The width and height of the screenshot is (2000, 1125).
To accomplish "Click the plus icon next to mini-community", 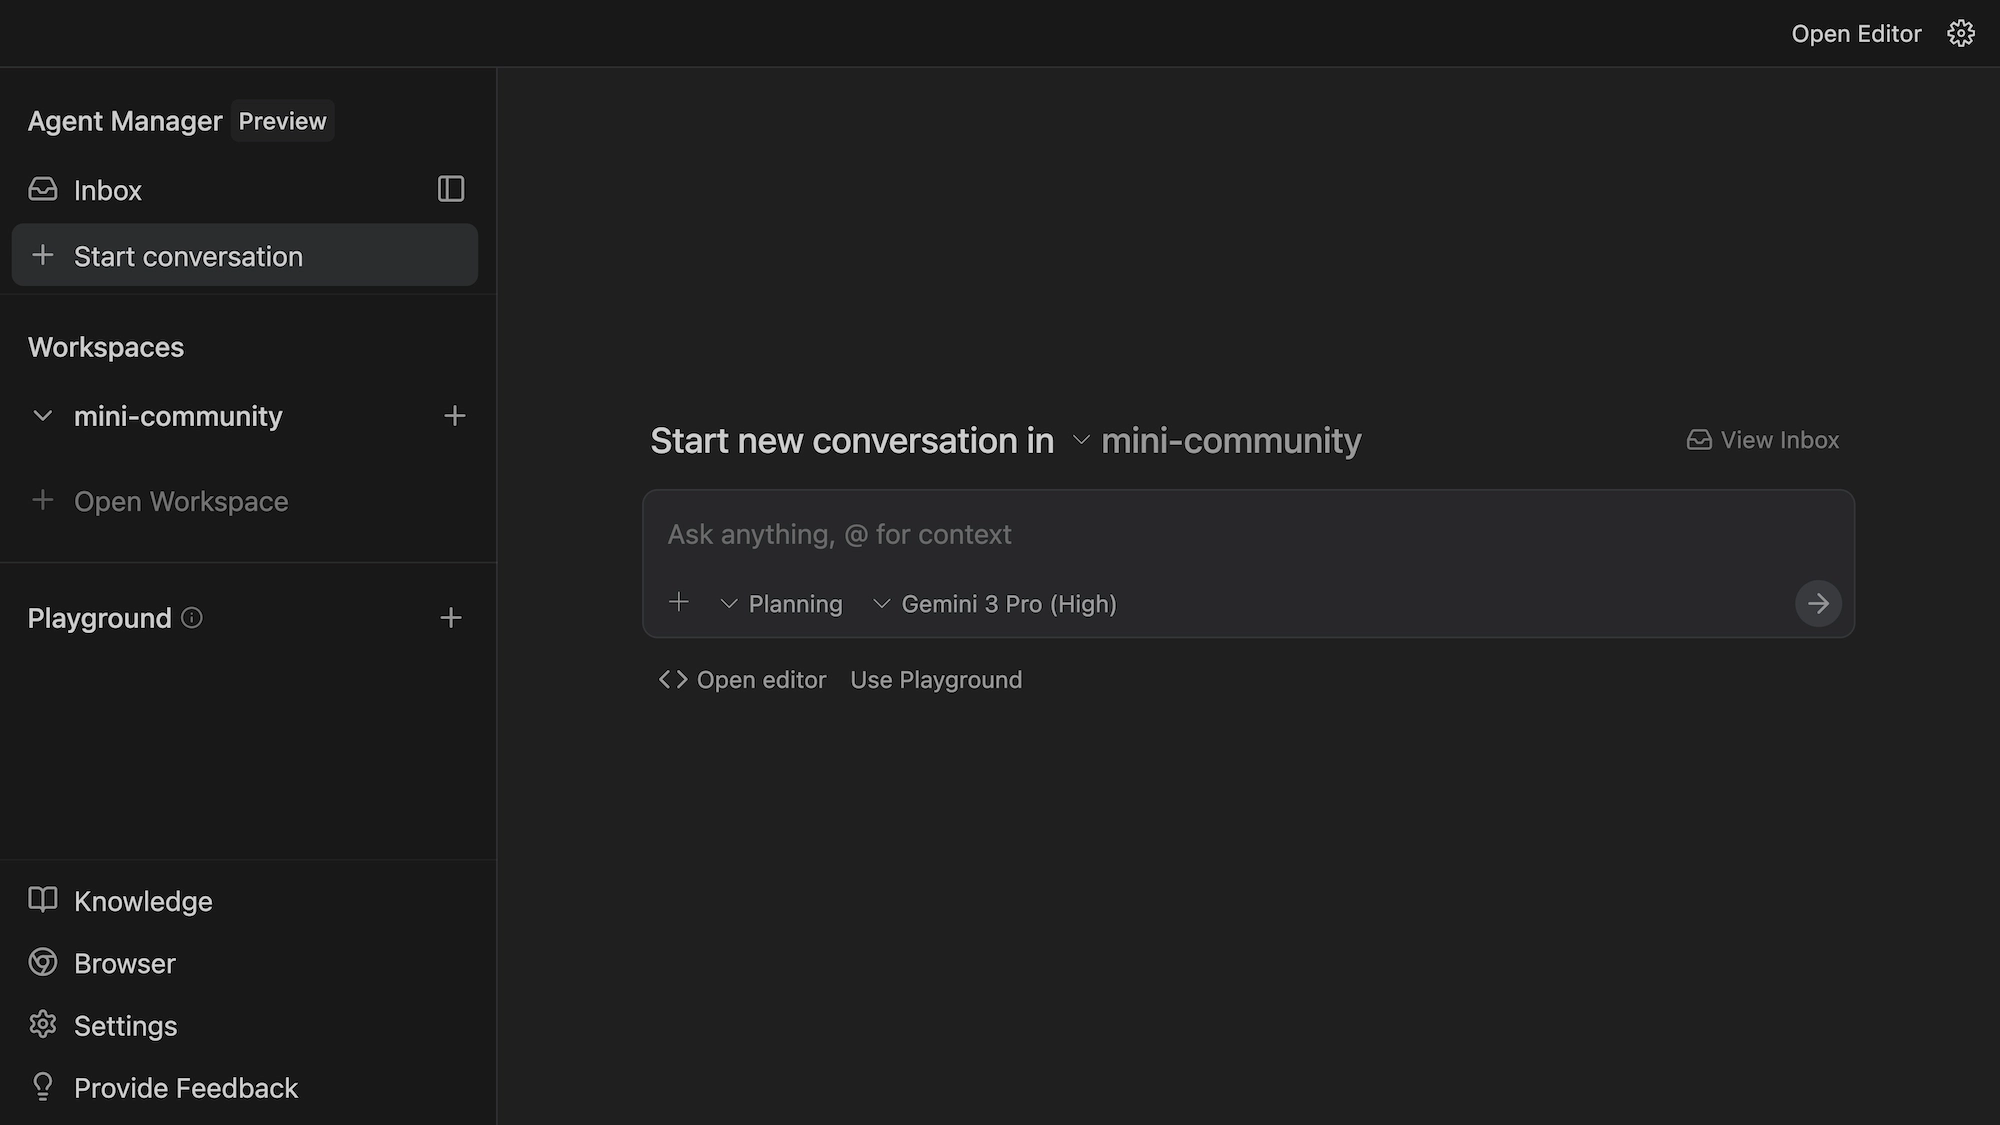I will [454, 416].
